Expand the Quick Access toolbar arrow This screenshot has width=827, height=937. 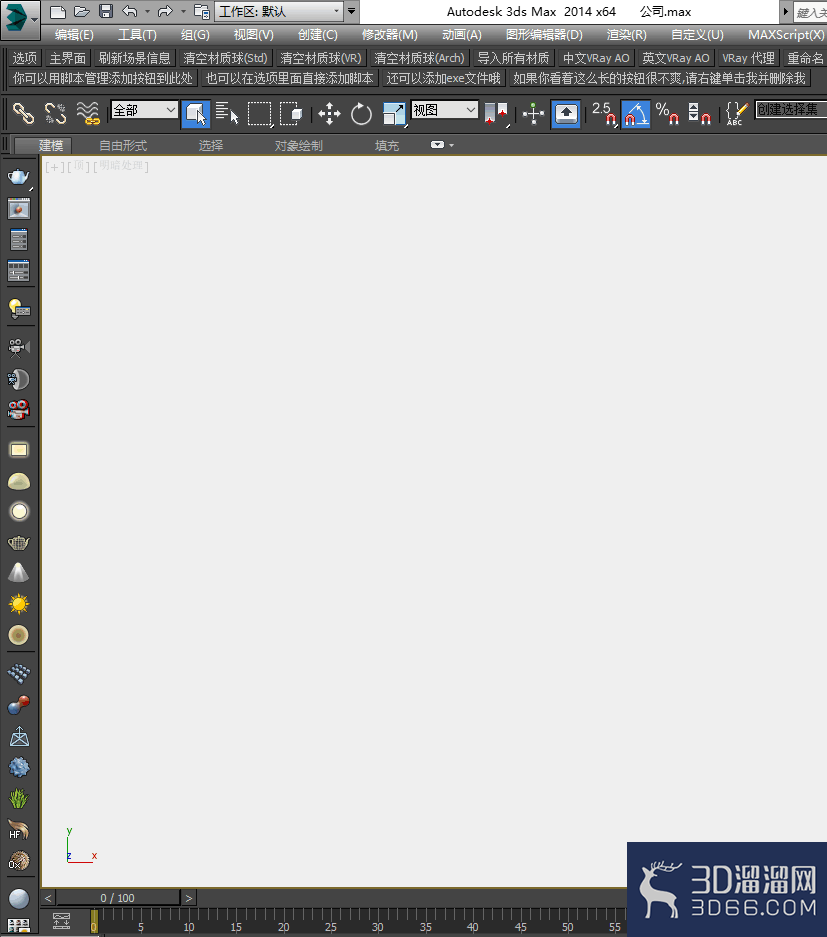coord(351,11)
